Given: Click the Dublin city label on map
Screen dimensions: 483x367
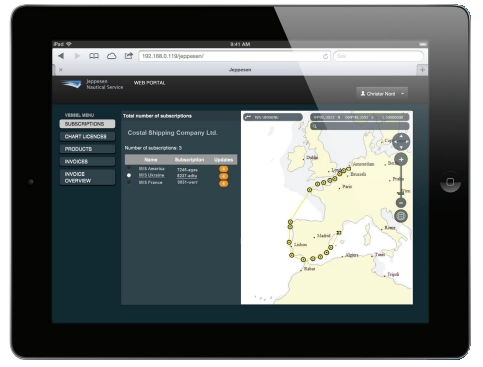Looking at the screenshot, I should tap(312, 157).
